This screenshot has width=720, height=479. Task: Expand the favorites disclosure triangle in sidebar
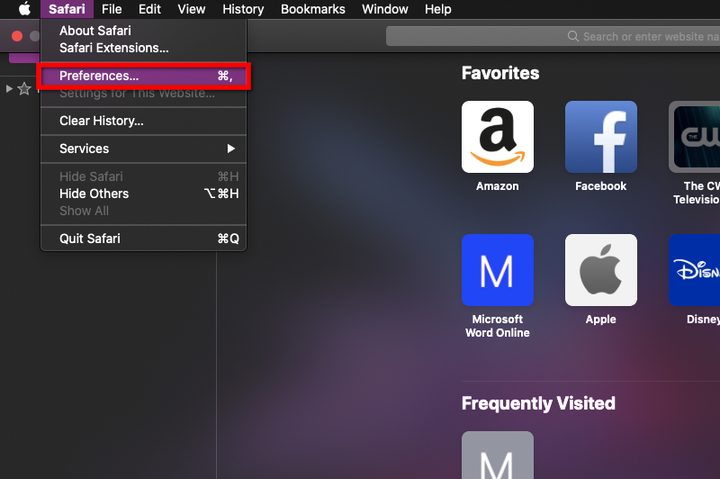point(9,89)
